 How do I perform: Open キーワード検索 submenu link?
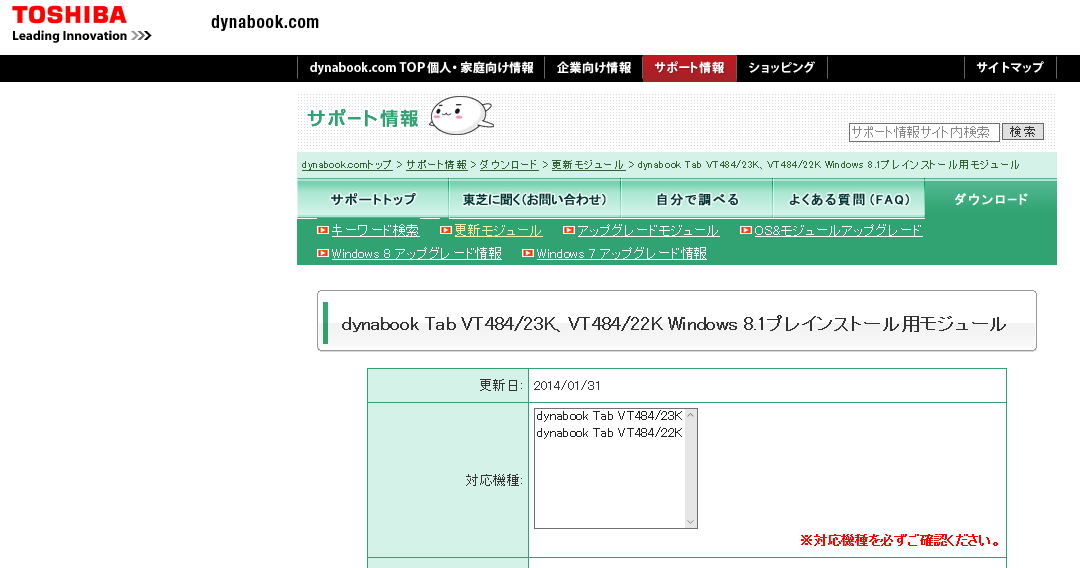(375, 231)
